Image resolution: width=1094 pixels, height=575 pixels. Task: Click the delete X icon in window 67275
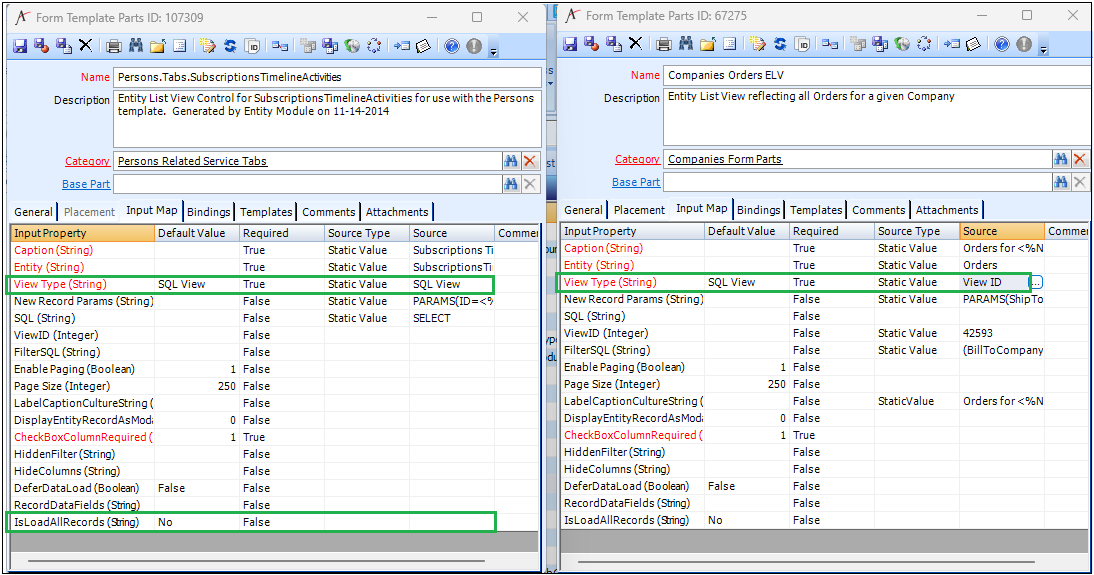point(635,44)
